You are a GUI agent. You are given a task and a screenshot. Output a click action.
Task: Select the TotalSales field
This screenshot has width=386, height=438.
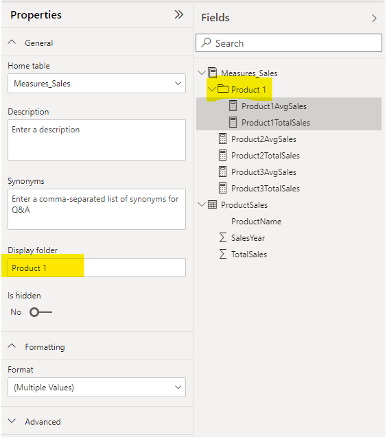249,254
